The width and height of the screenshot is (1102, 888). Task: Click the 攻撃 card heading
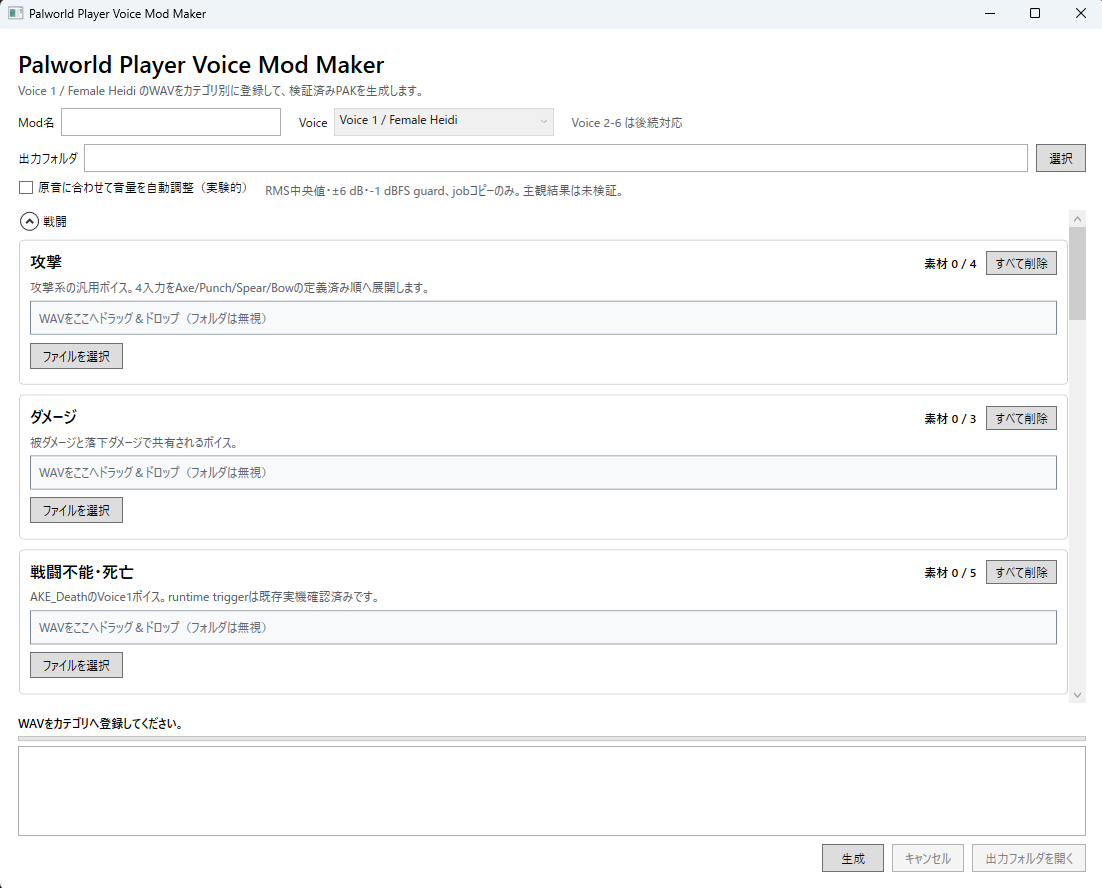click(x=46, y=262)
